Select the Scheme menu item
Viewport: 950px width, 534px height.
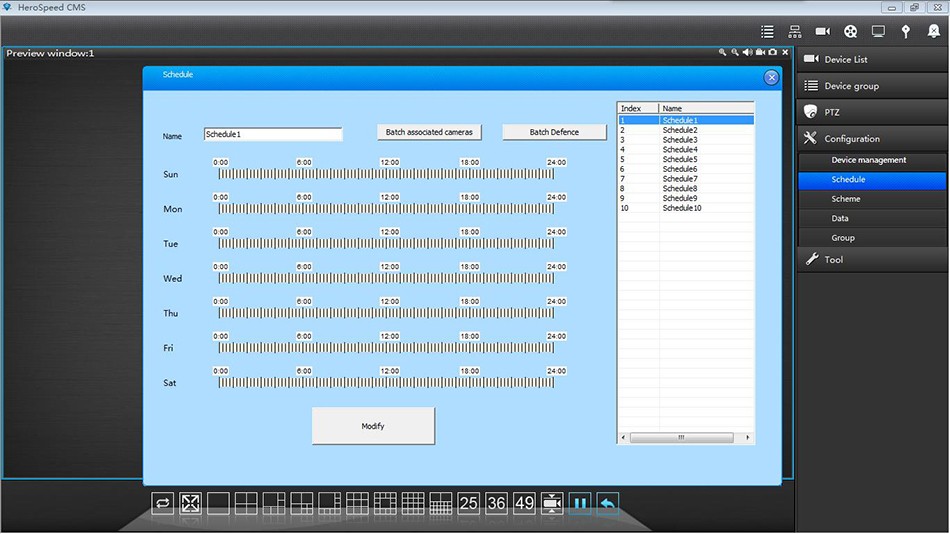tap(846, 199)
